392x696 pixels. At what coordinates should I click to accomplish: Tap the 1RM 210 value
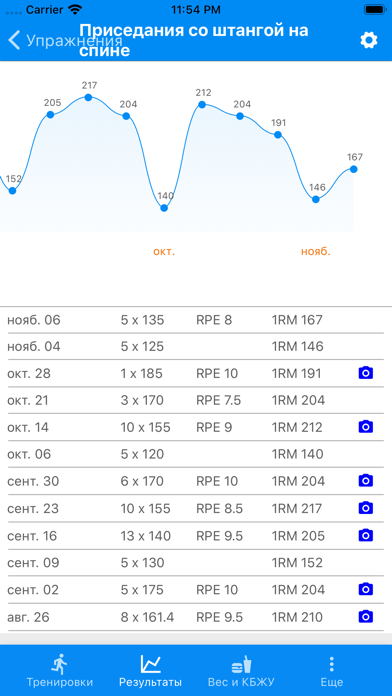pos(297,617)
